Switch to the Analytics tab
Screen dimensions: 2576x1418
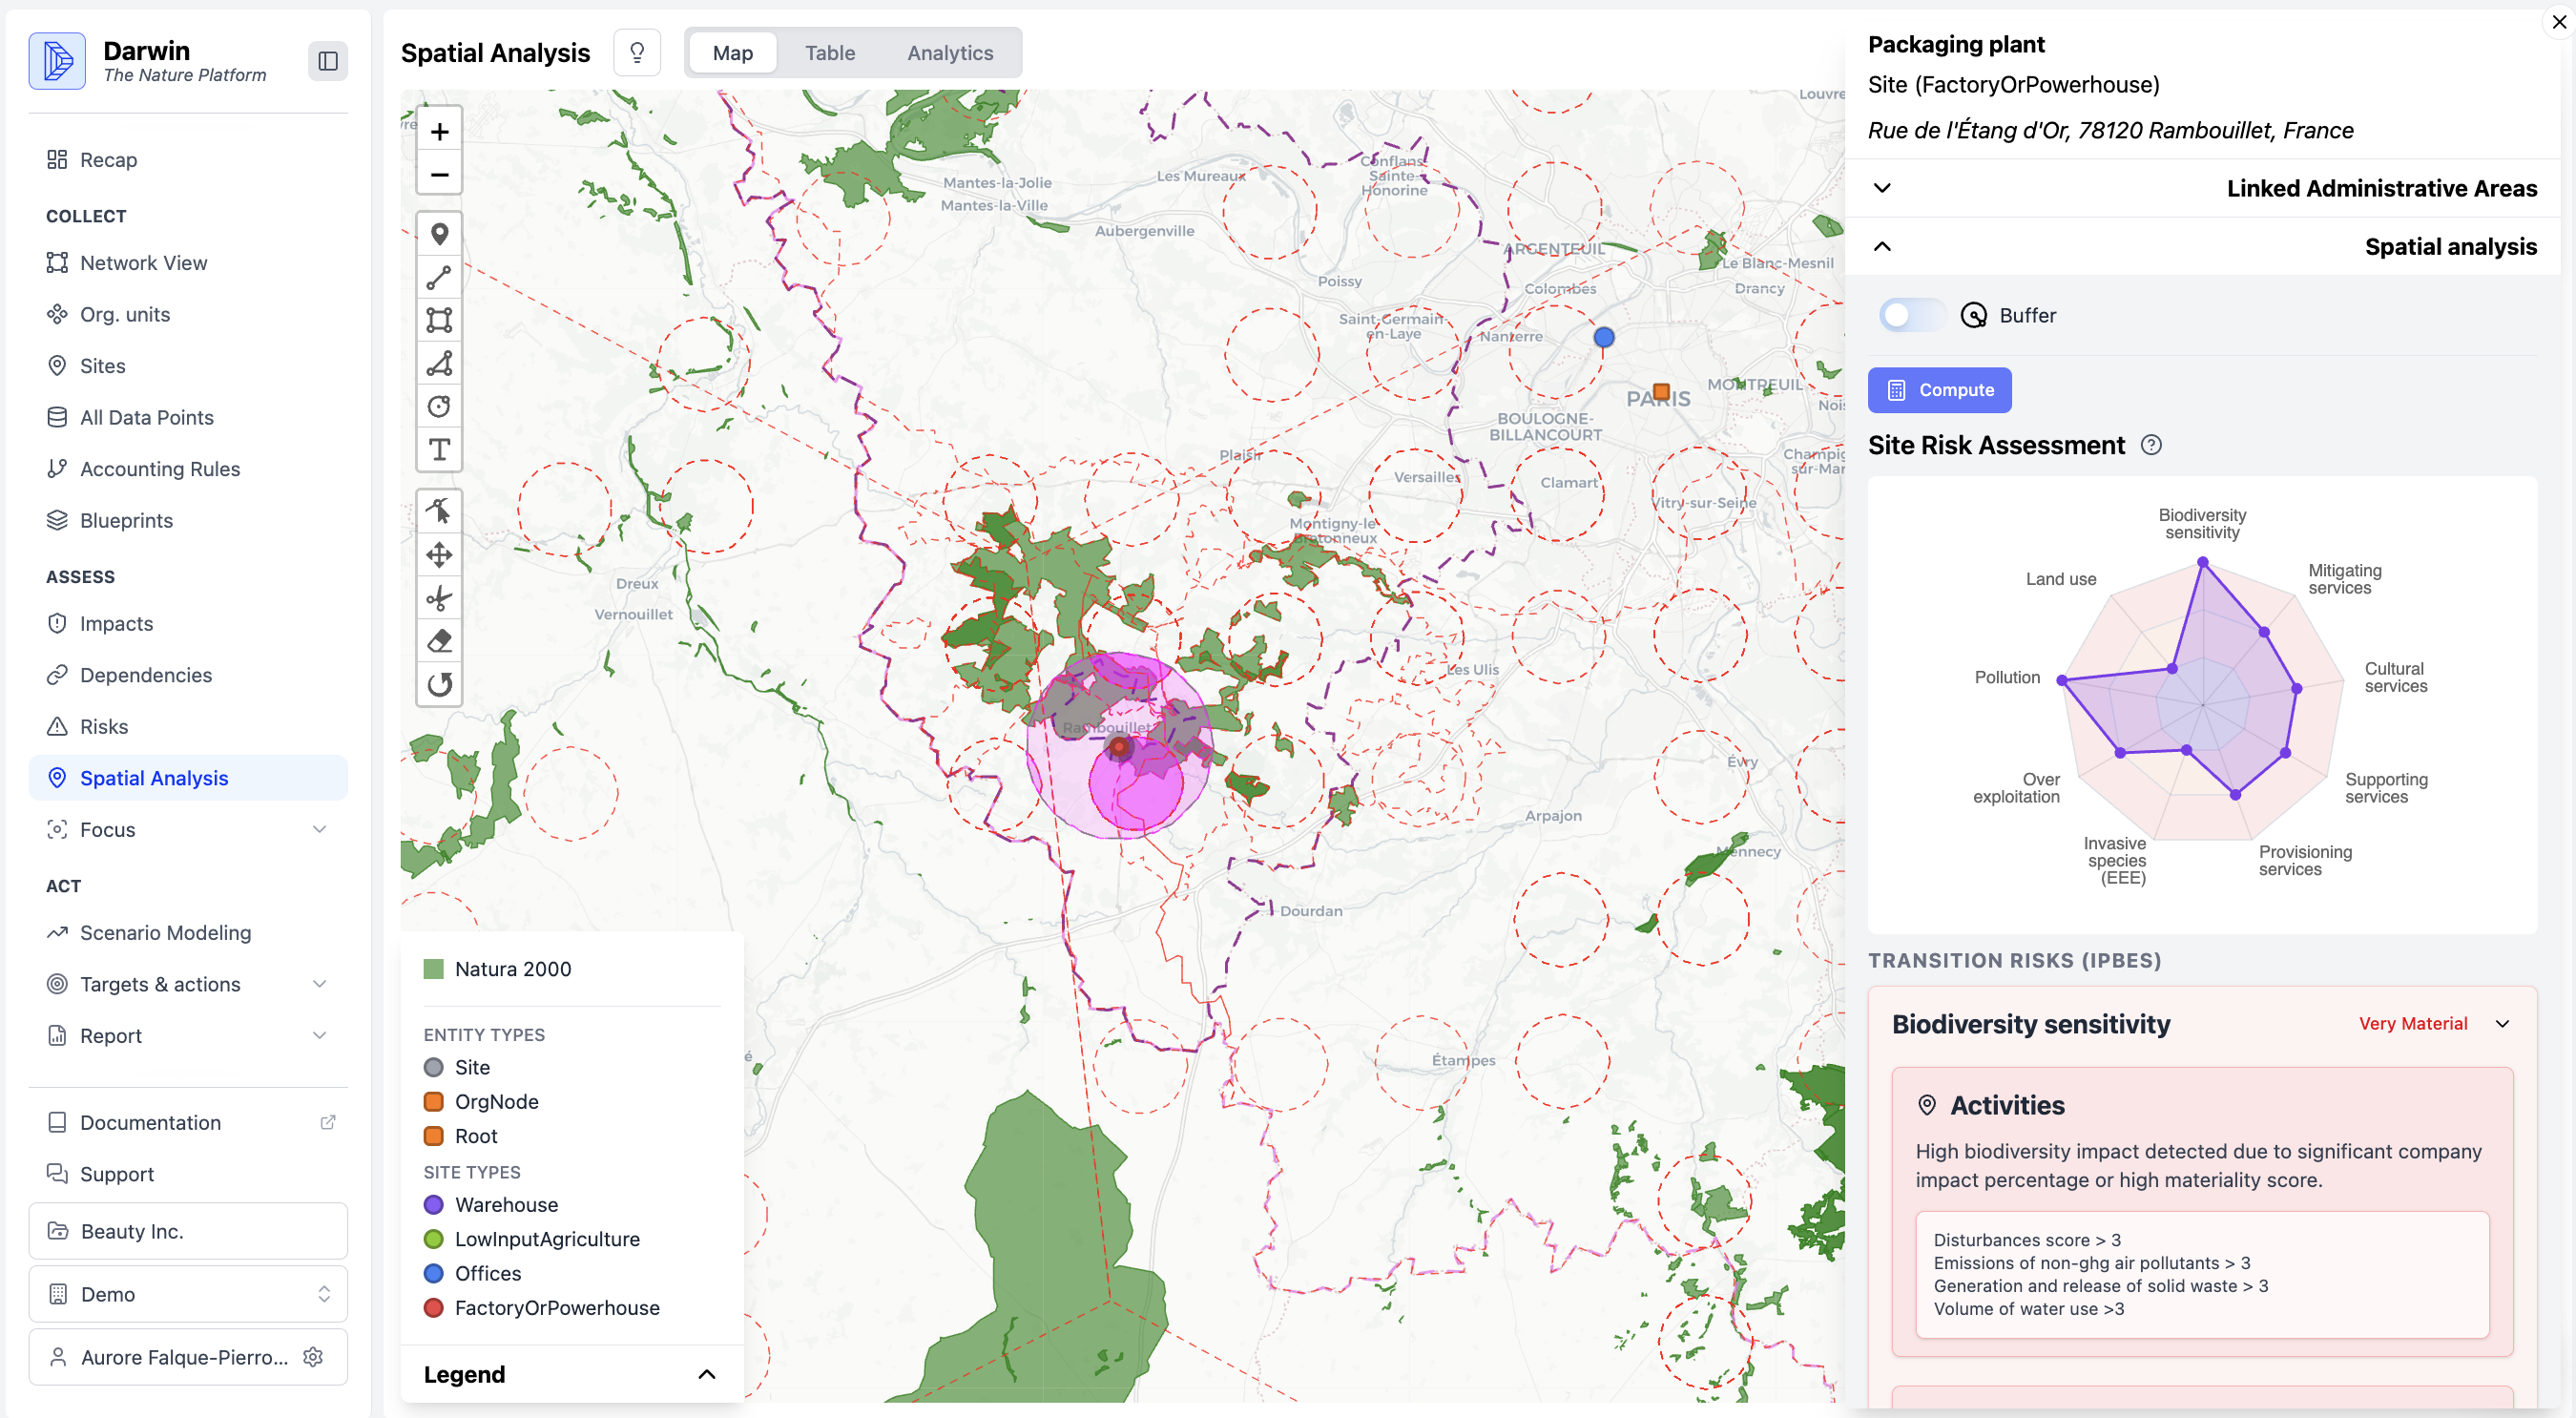[x=949, y=53]
